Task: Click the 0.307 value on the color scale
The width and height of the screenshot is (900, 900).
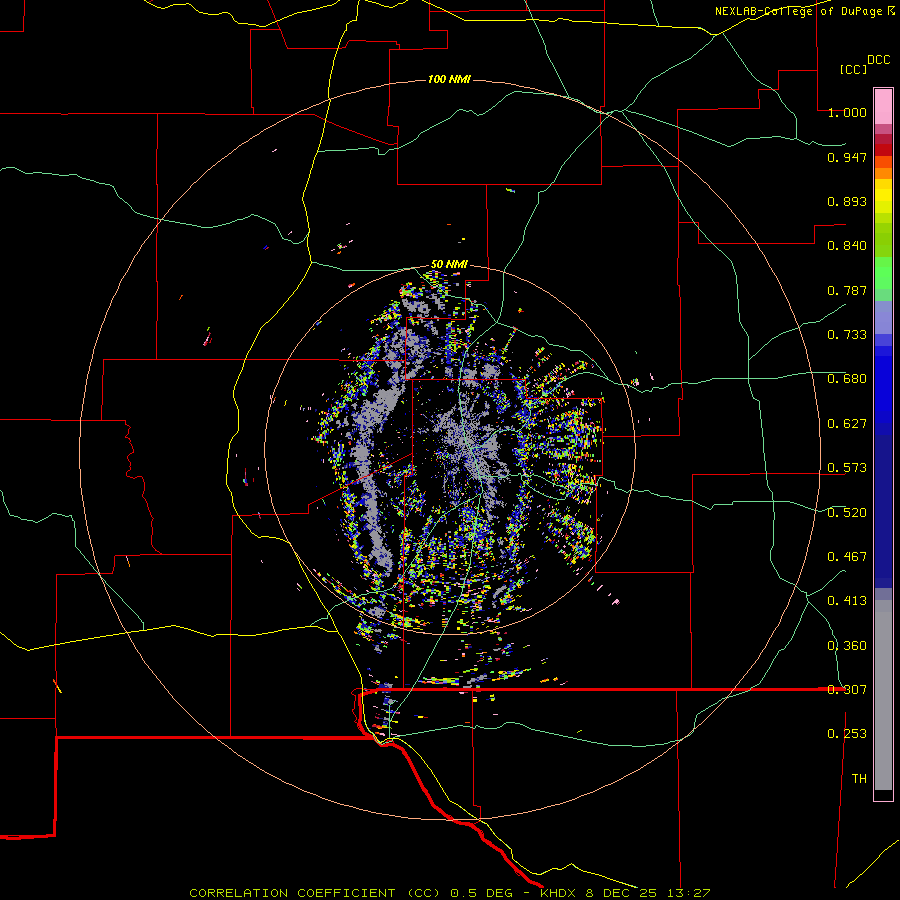Action: 847,690
